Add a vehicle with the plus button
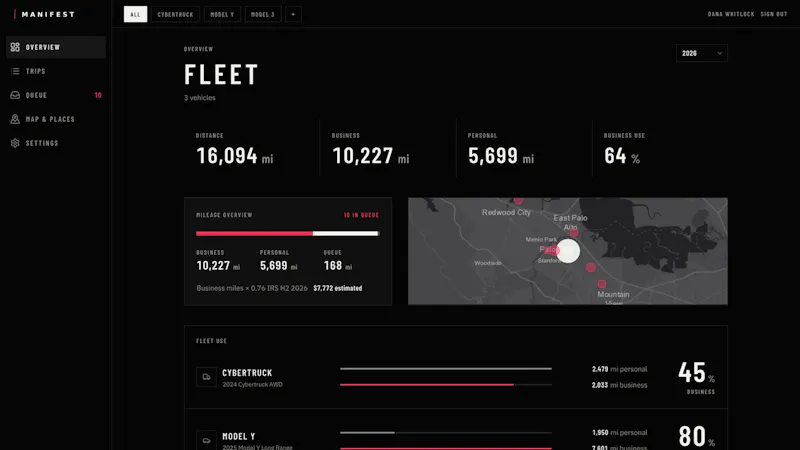Screen dimensions: 800x450 point(293,14)
